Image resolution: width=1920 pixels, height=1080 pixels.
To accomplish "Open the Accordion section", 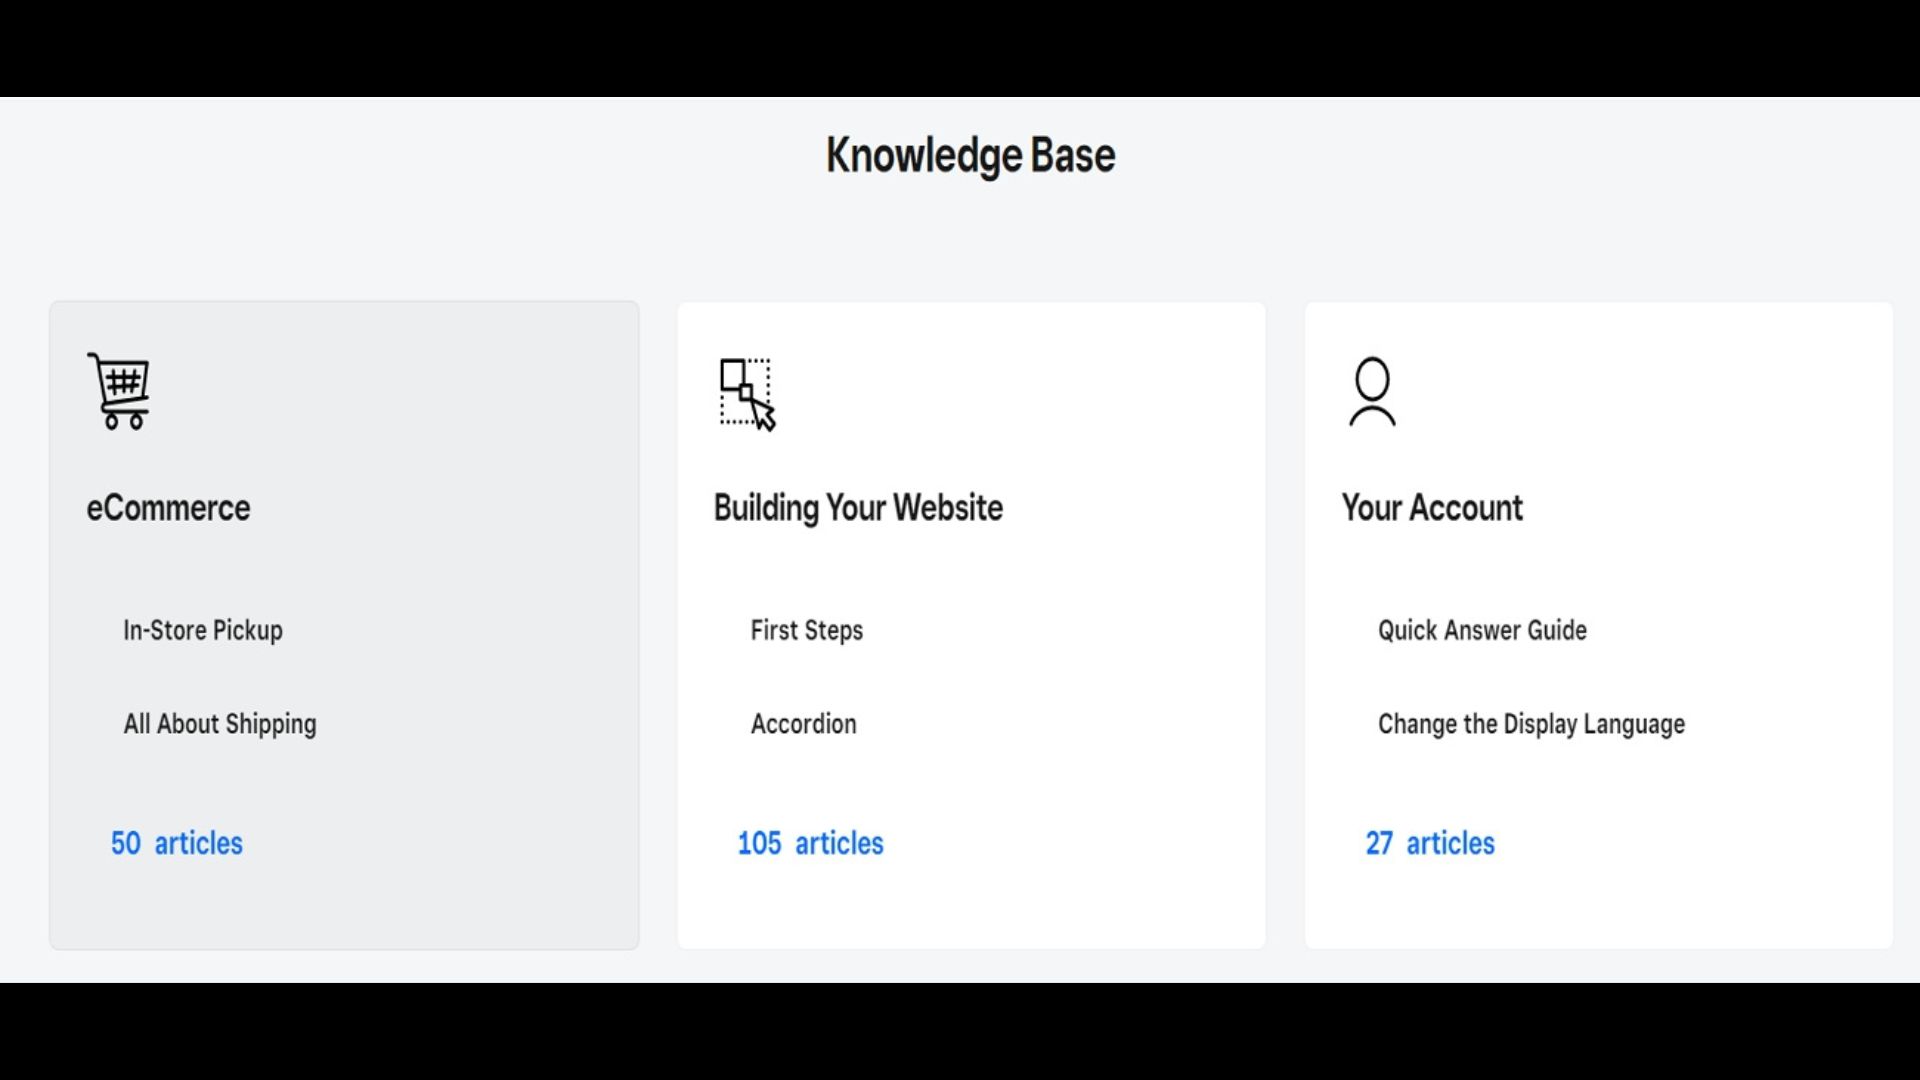I will tap(804, 724).
